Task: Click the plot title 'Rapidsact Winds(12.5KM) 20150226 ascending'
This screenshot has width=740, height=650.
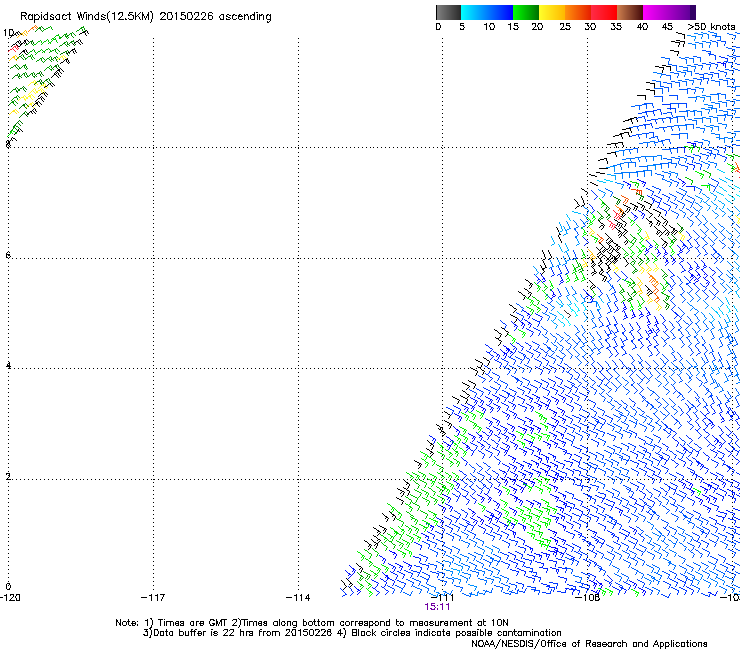Action: [x=146, y=17]
